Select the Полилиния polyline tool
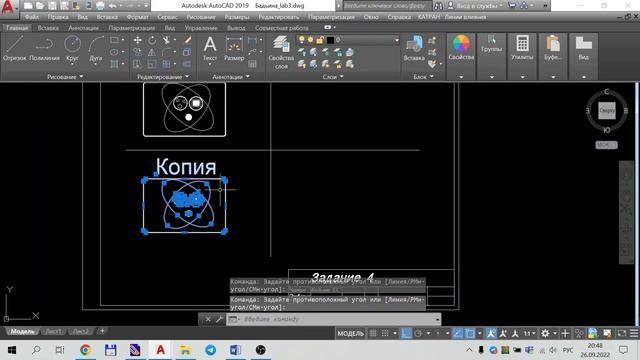Image resolution: width=640 pixels, height=360 pixels. tap(44, 48)
